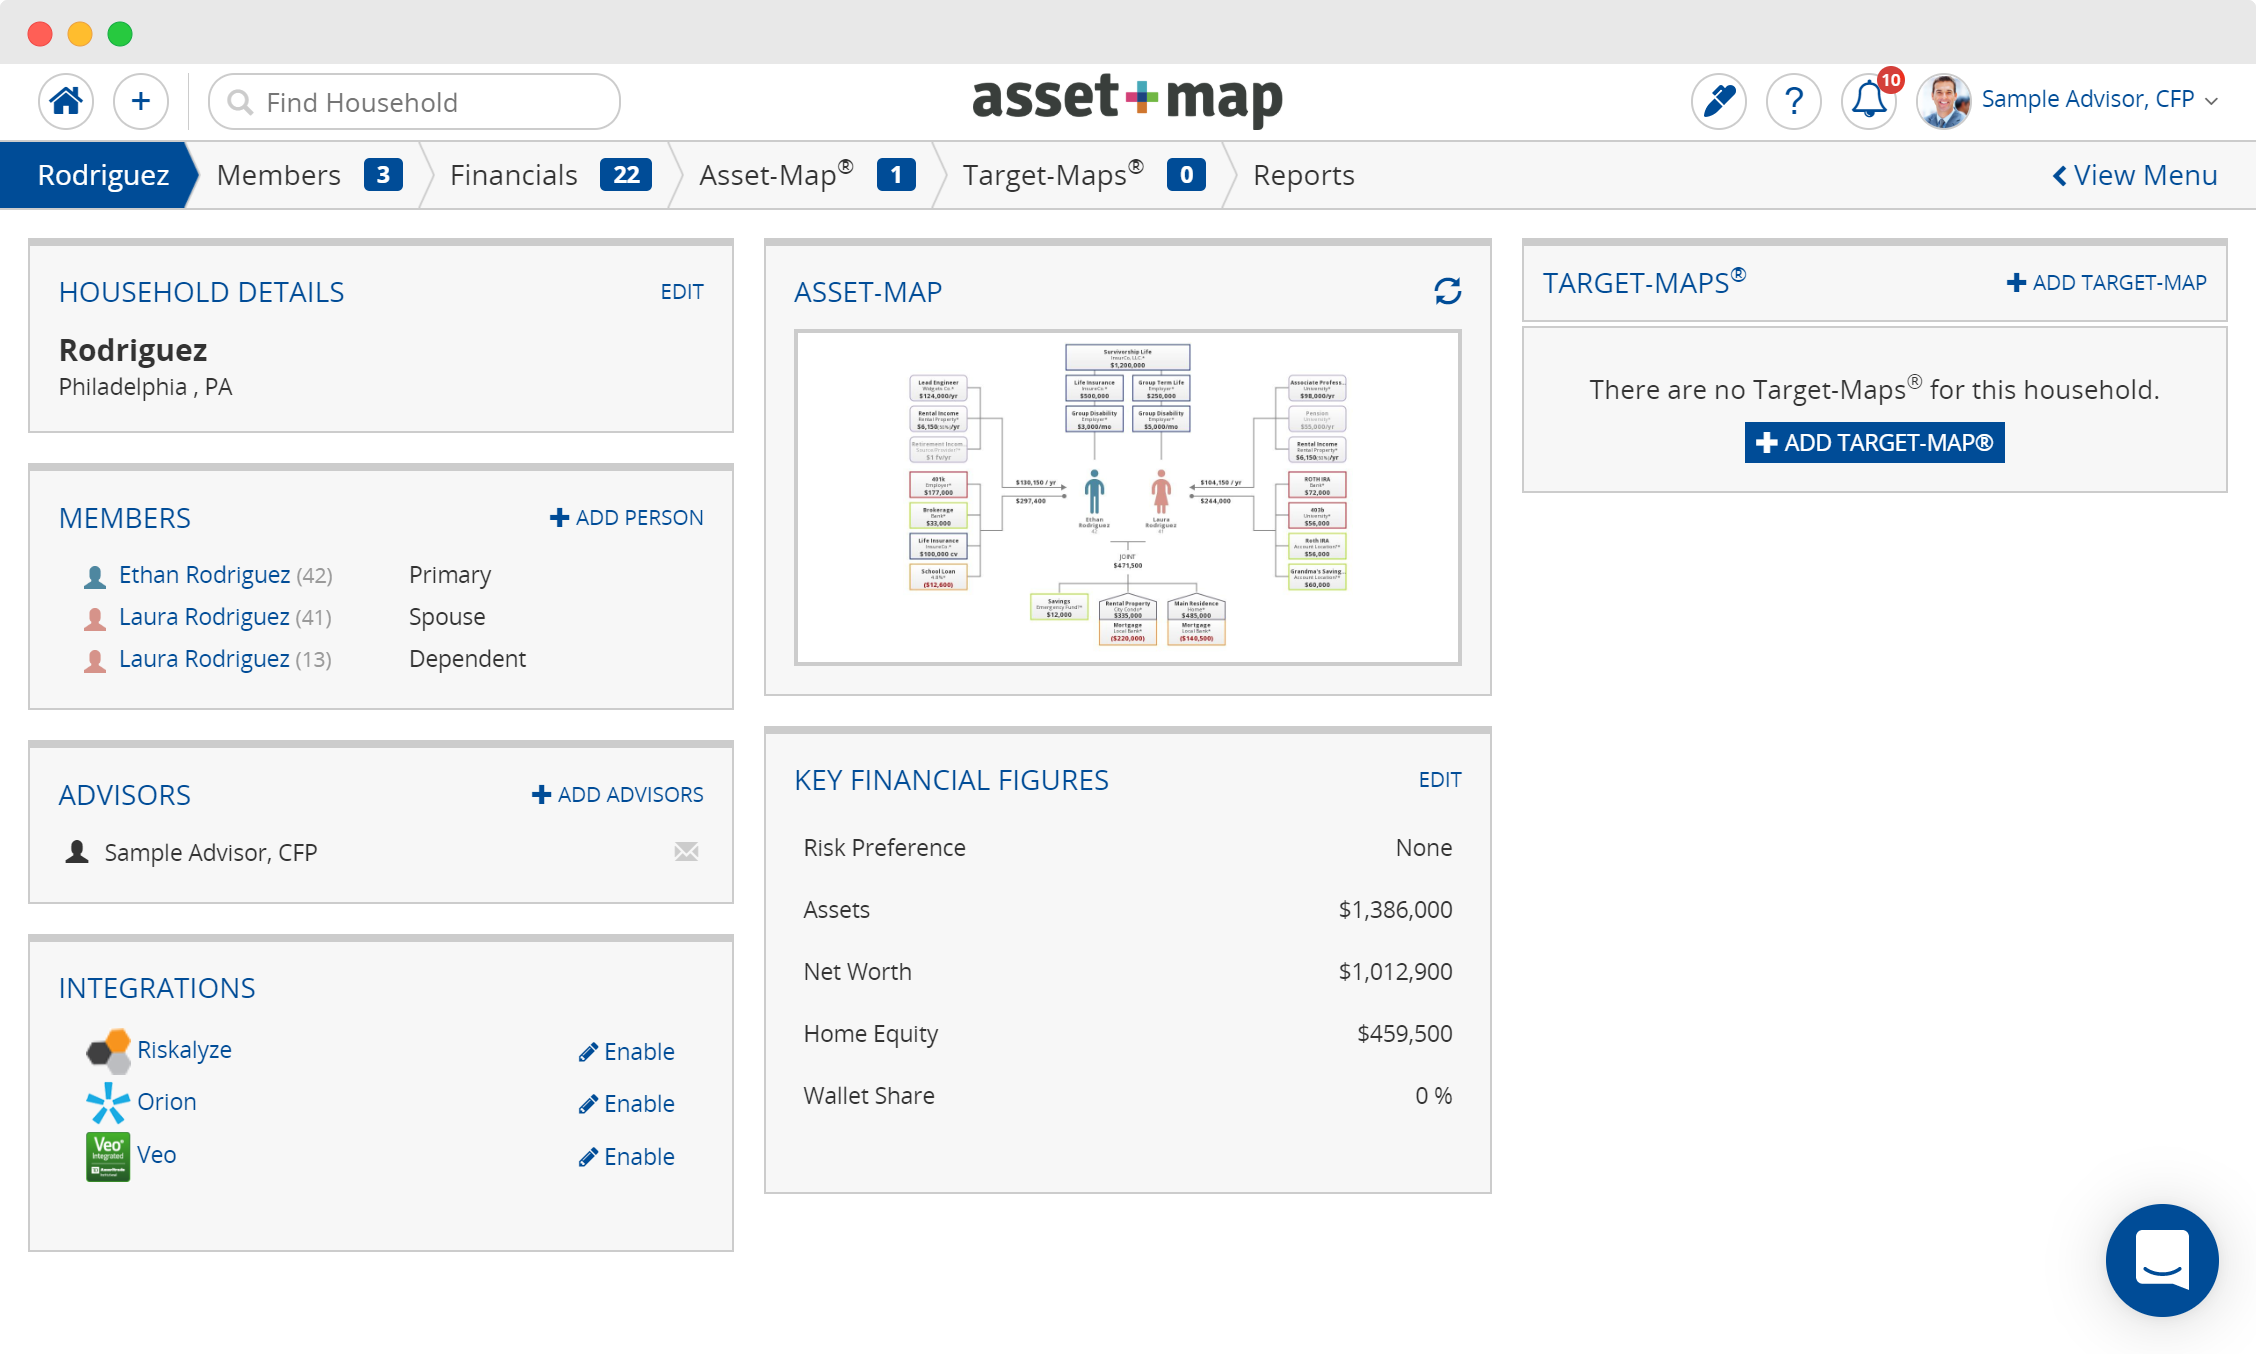The width and height of the screenshot is (2256, 1354).
Task: Click Add Person in Members
Action: [627, 518]
